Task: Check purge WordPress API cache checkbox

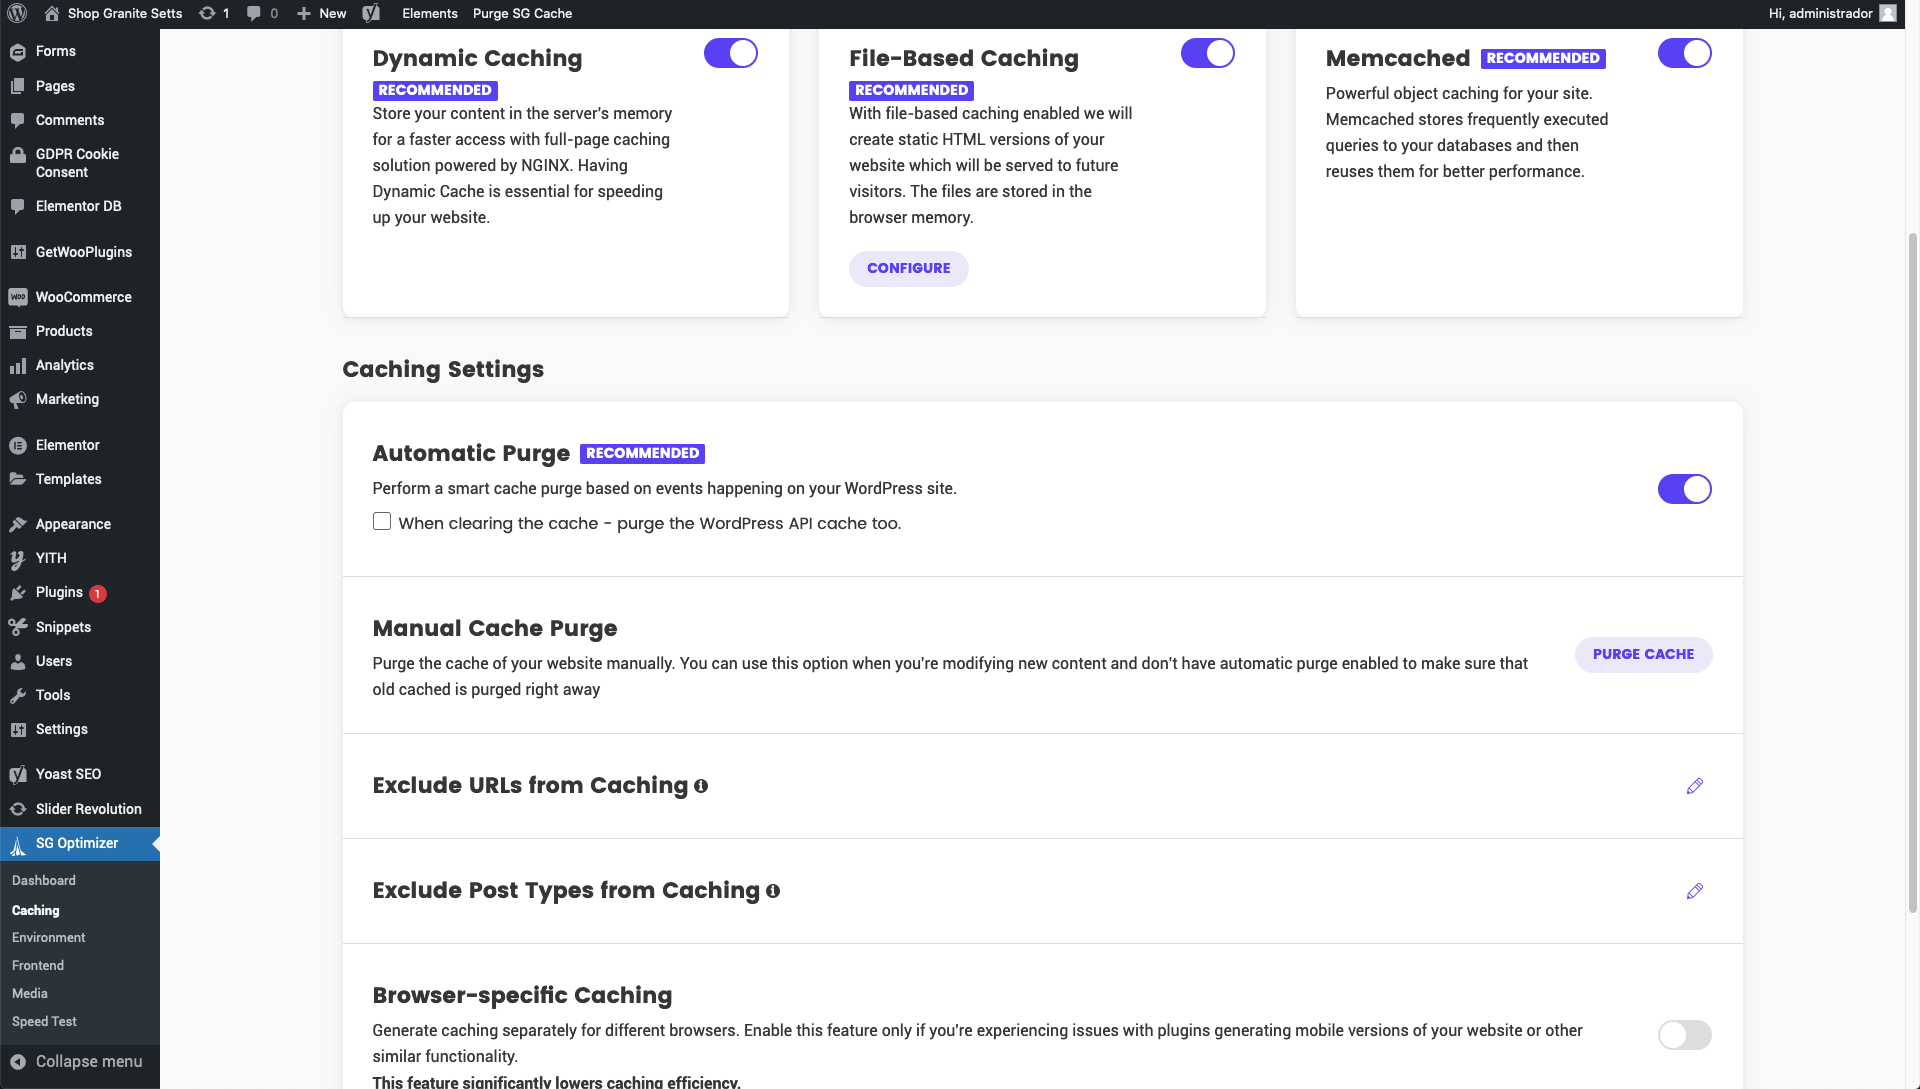Action: pos(382,521)
